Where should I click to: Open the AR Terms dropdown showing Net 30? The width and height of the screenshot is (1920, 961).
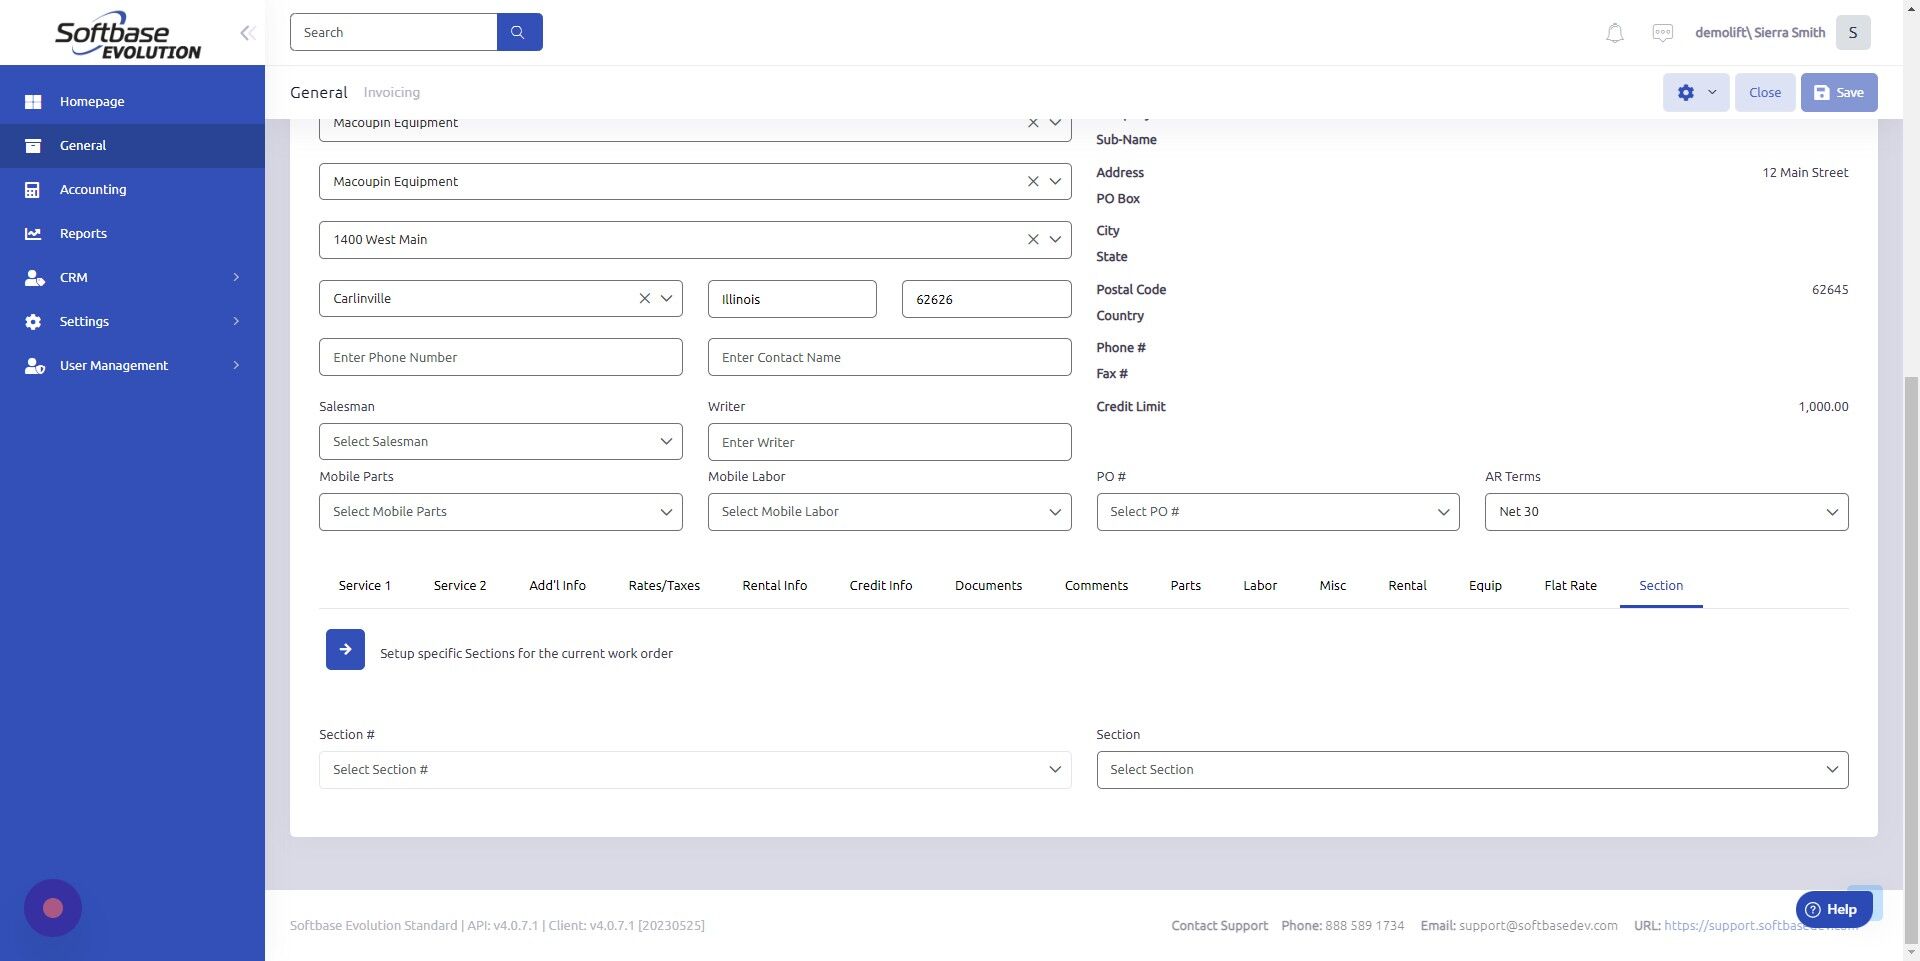pos(1666,511)
